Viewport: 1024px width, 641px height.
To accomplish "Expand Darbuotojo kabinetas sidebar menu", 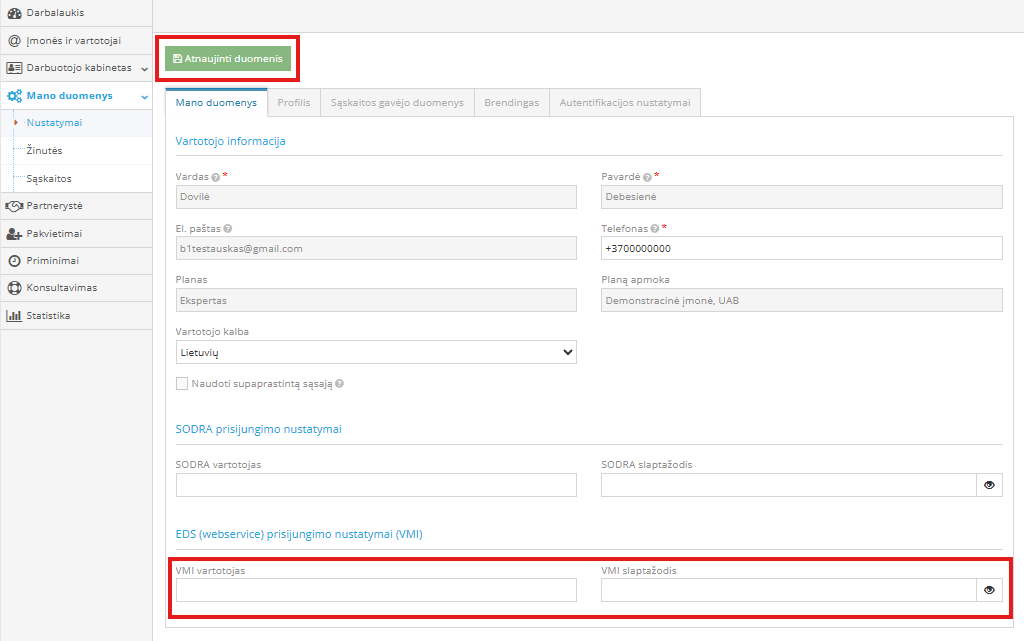I will (144, 69).
